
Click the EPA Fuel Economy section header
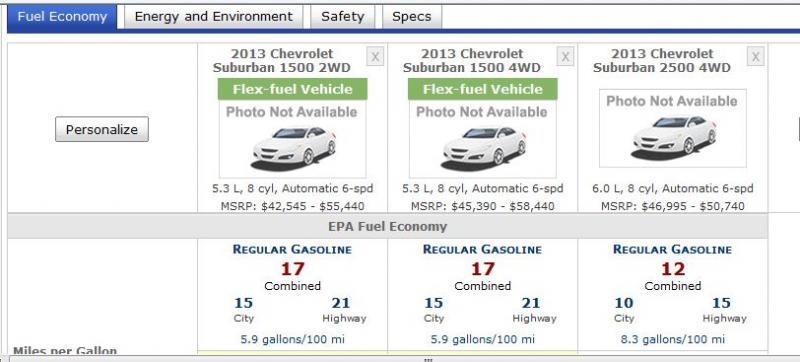[387, 226]
